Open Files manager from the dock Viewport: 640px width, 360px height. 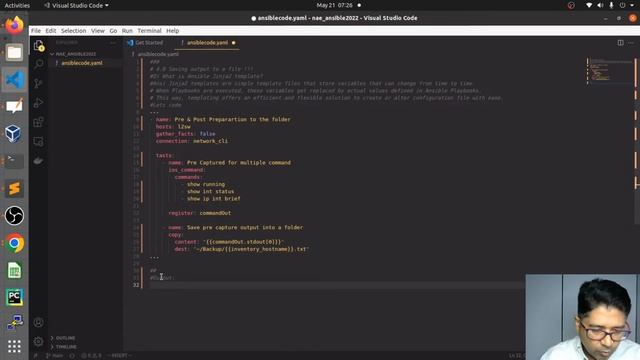[14, 53]
